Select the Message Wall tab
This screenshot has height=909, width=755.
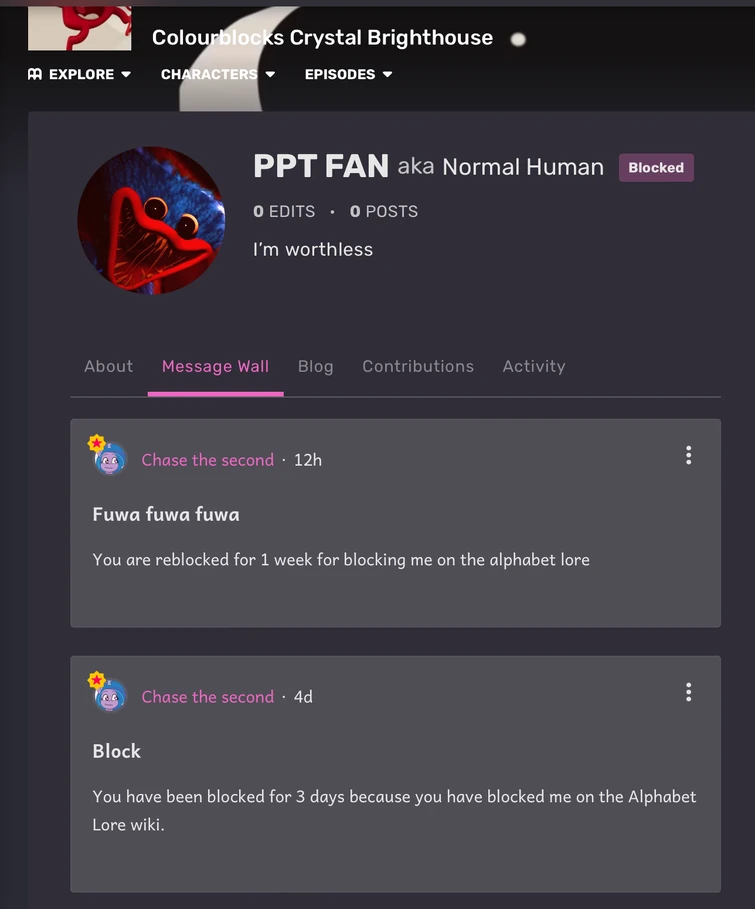click(x=215, y=366)
